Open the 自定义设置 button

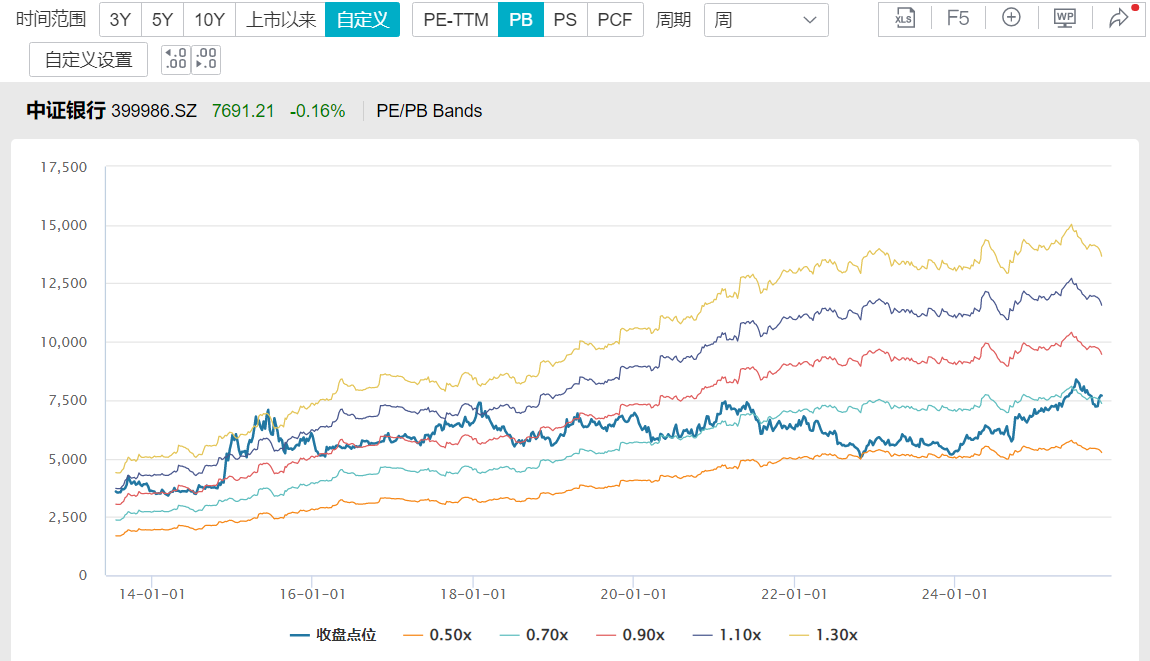click(x=88, y=60)
